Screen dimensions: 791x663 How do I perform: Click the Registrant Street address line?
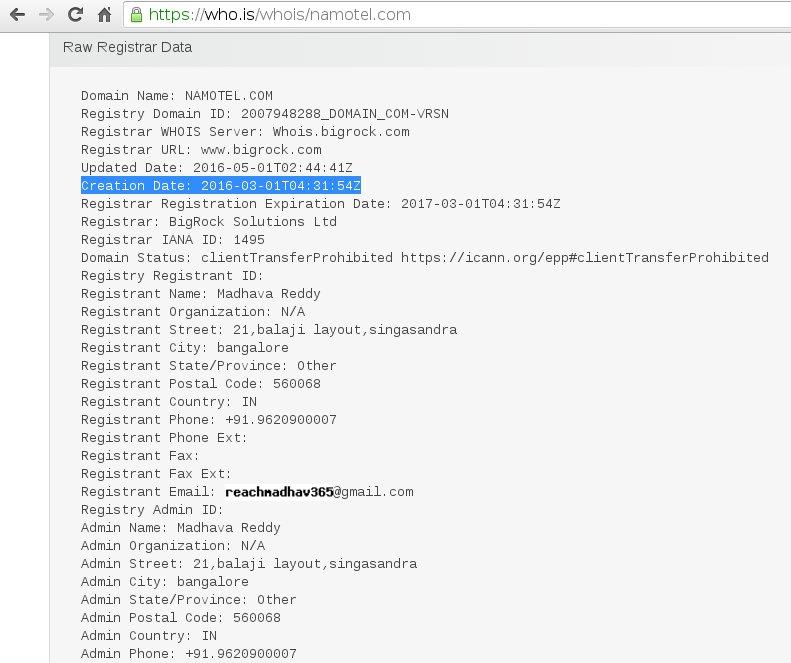[x=269, y=330]
